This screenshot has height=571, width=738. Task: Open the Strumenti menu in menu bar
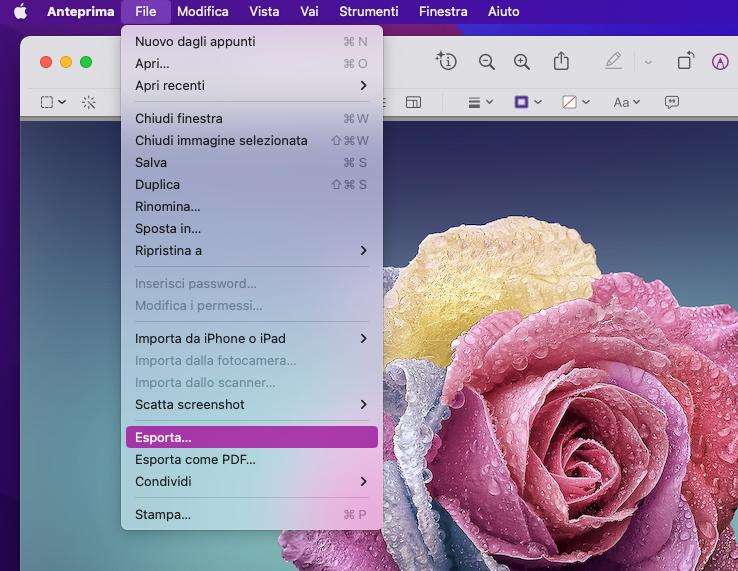[x=368, y=12]
